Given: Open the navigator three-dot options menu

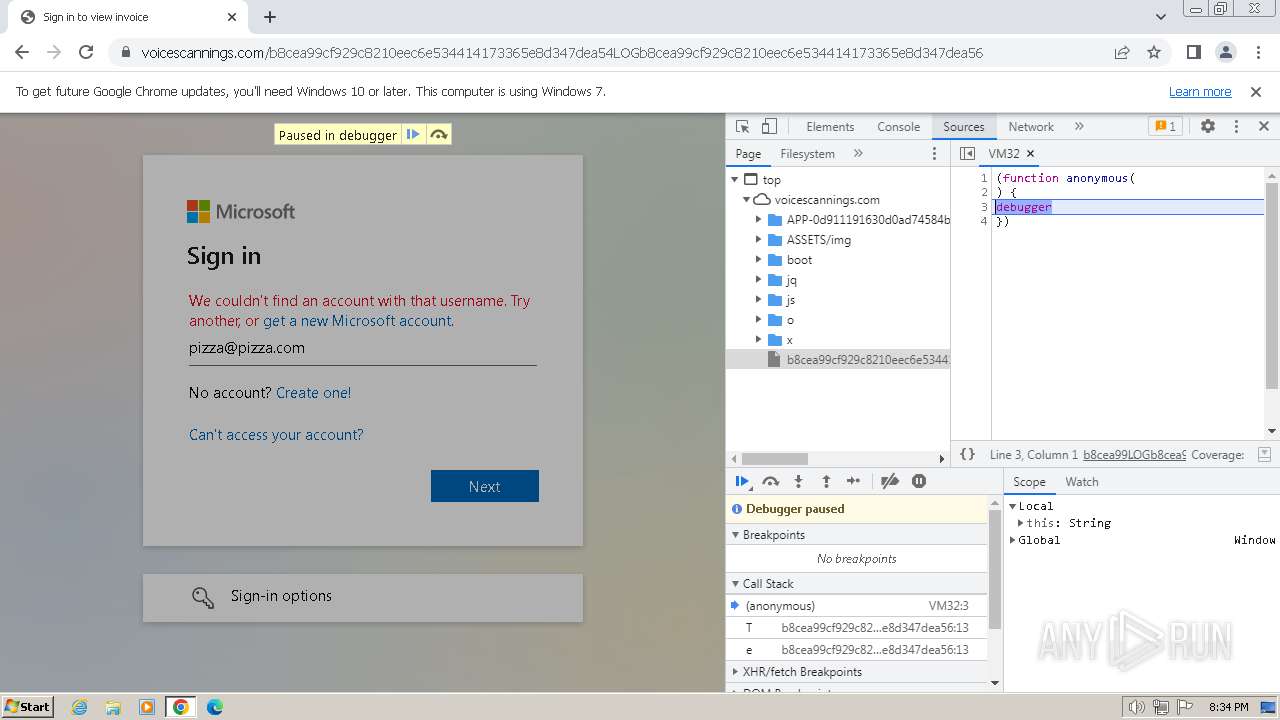Looking at the screenshot, I should coord(935,154).
